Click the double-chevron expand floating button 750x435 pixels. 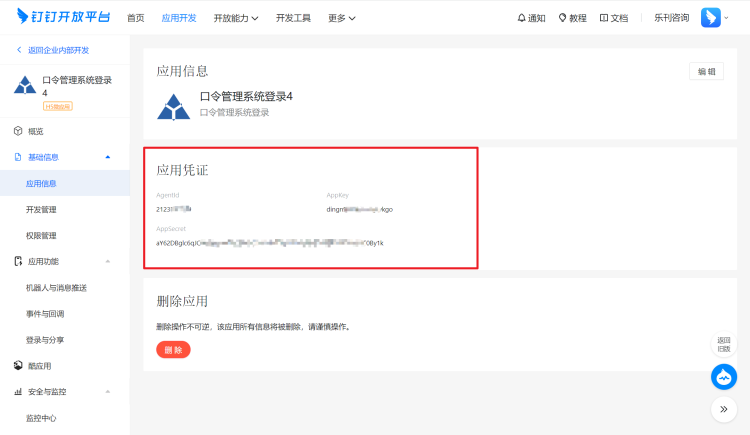[x=724, y=409]
